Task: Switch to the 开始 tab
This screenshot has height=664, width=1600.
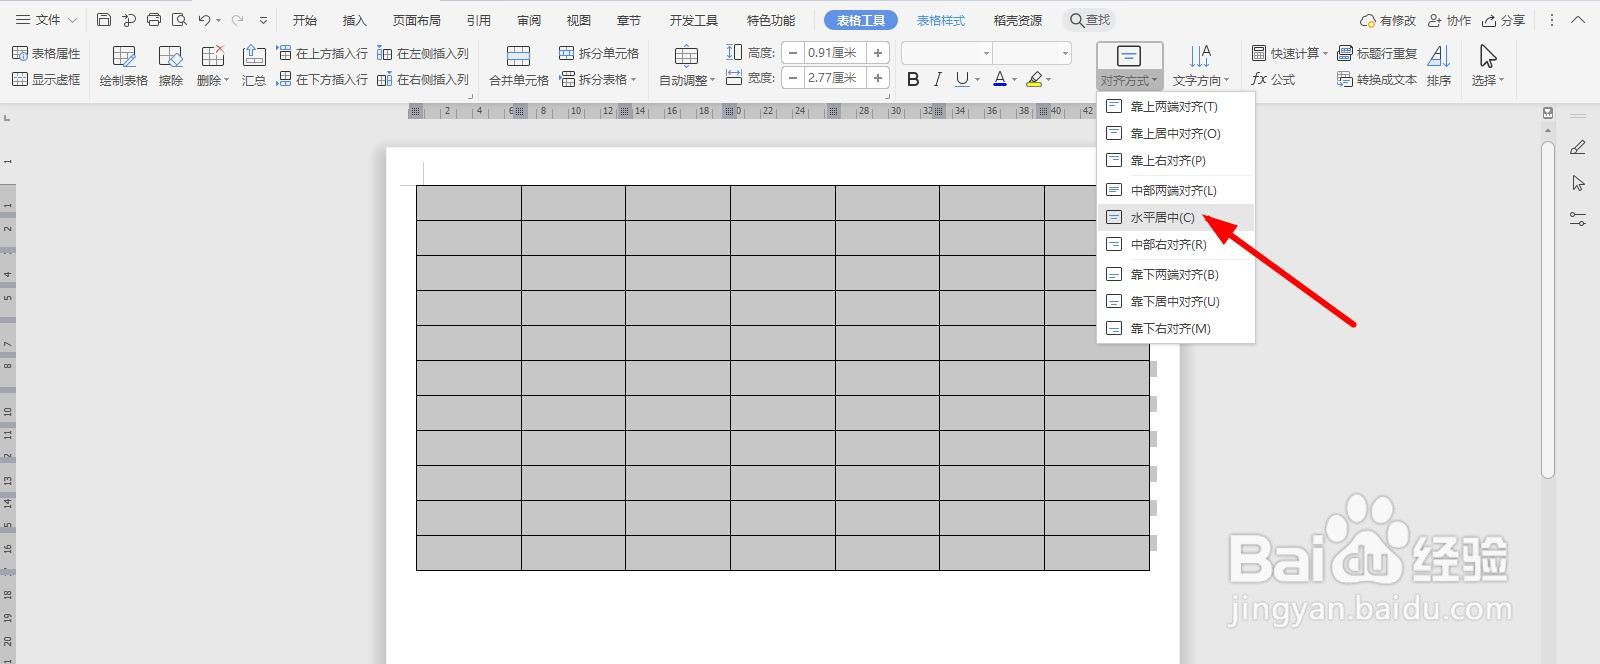Action: [305, 20]
